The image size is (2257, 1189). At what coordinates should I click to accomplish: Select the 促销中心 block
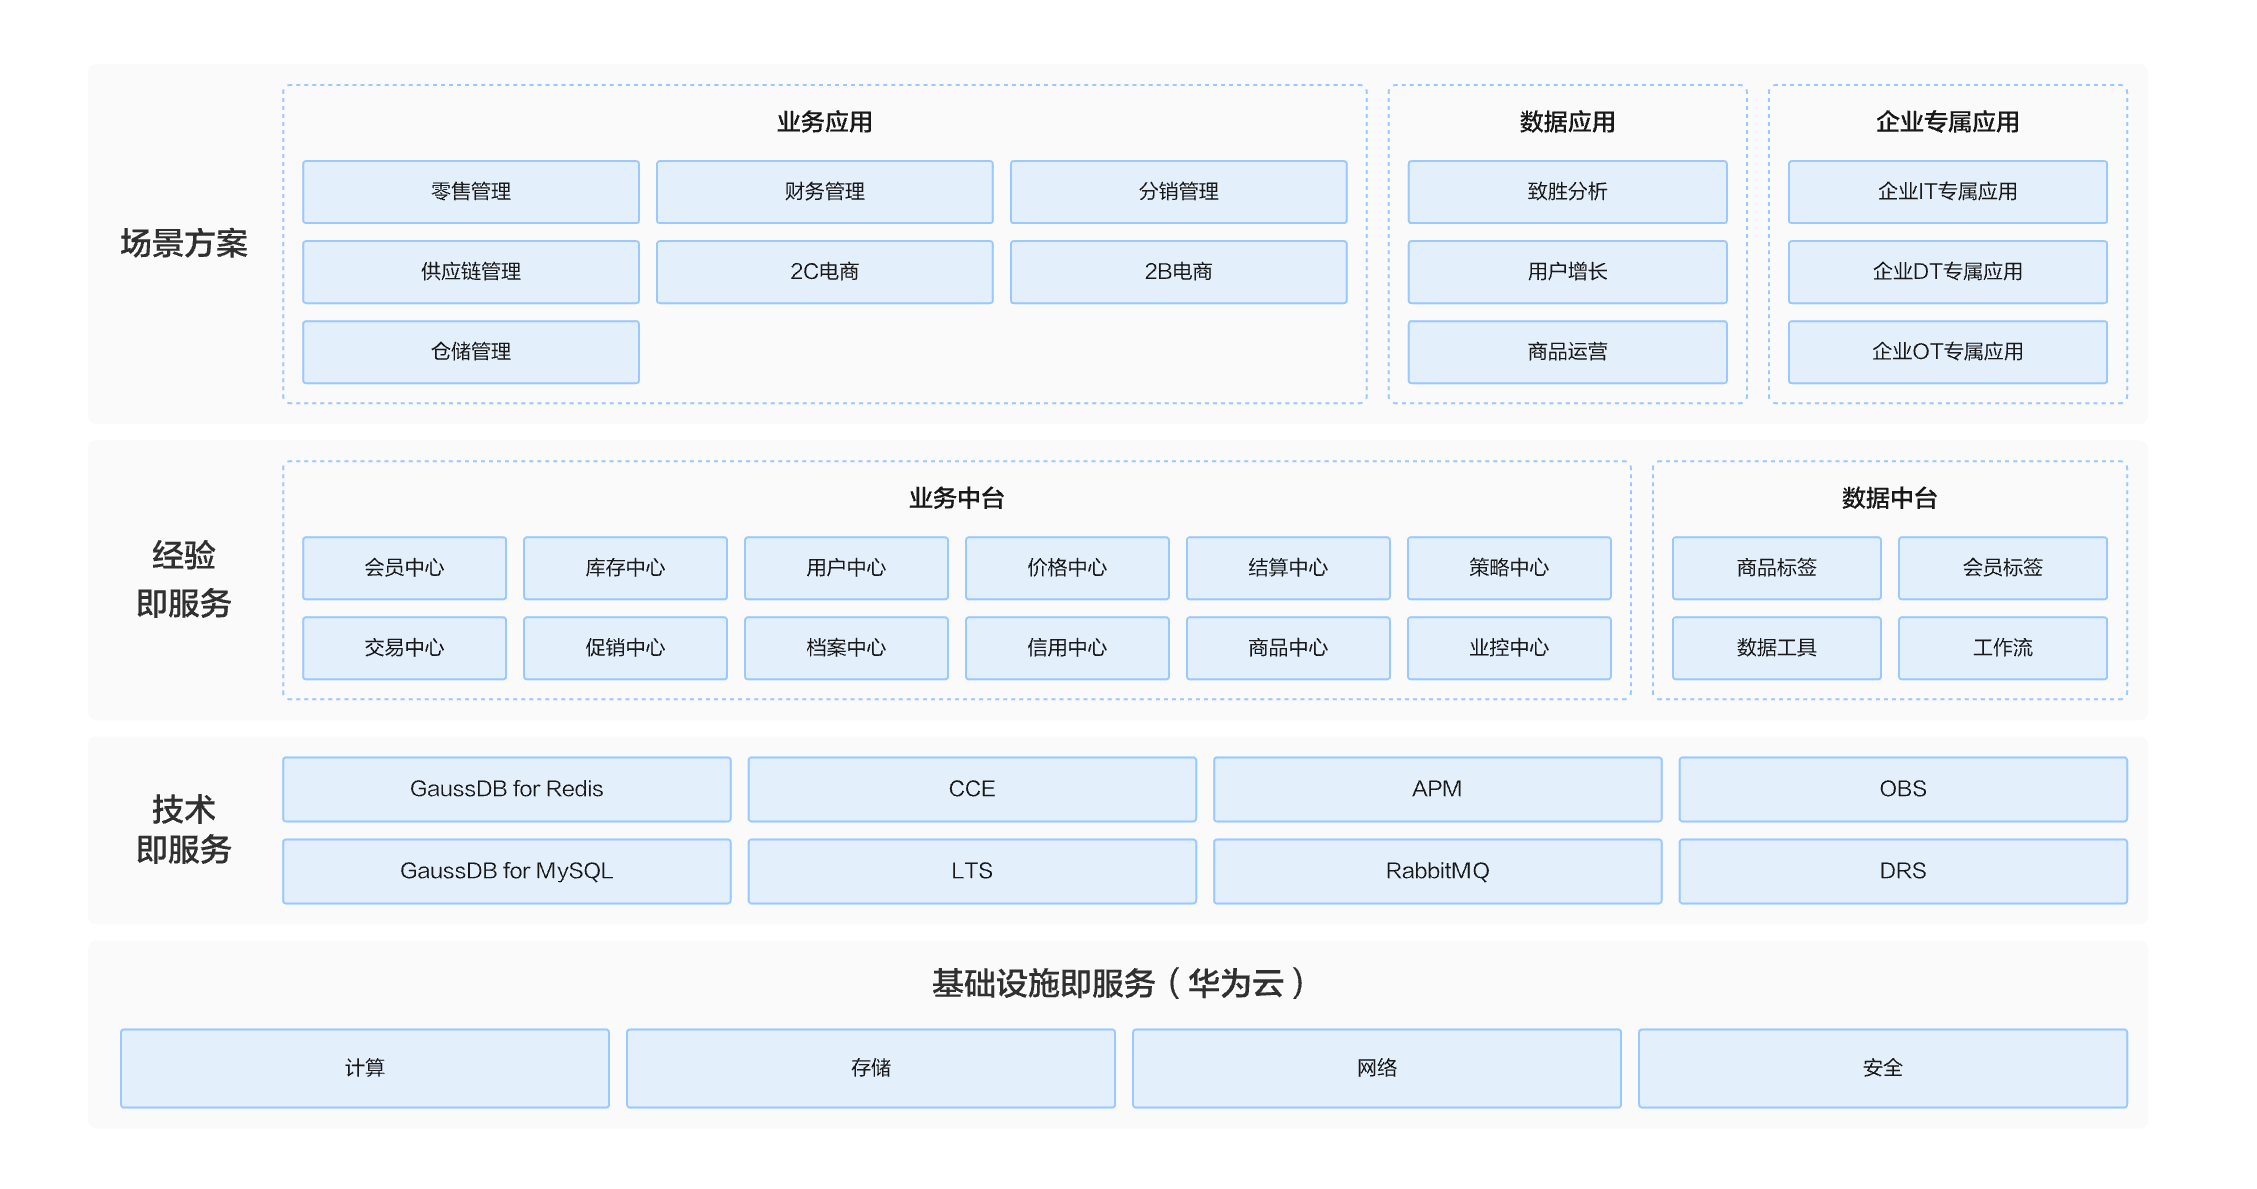coord(625,647)
